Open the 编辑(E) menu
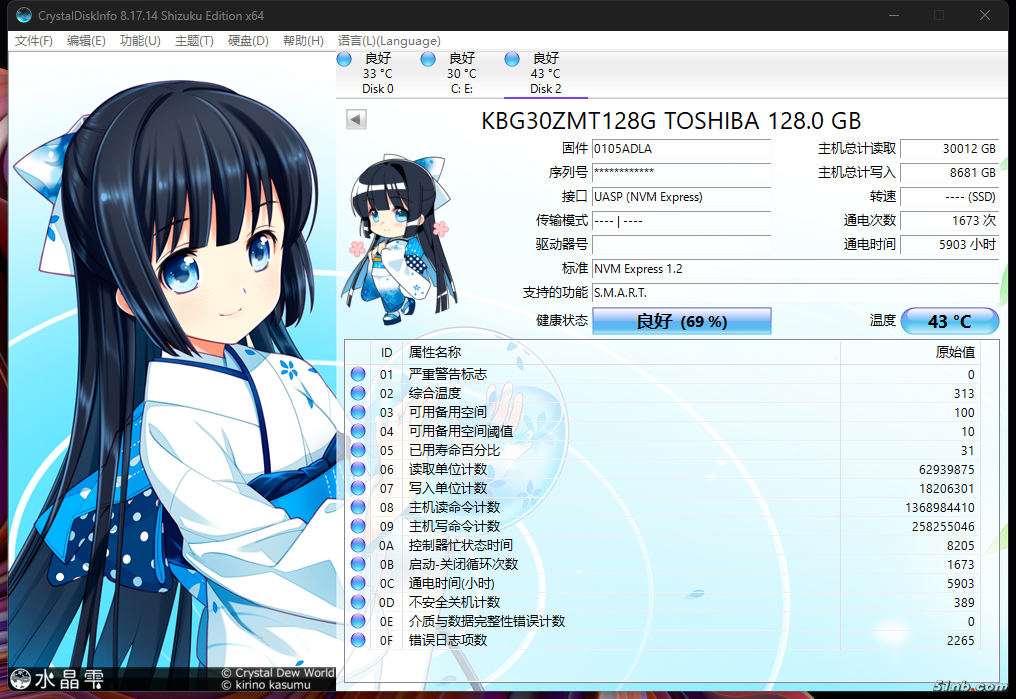 click(x=86, y=41)
